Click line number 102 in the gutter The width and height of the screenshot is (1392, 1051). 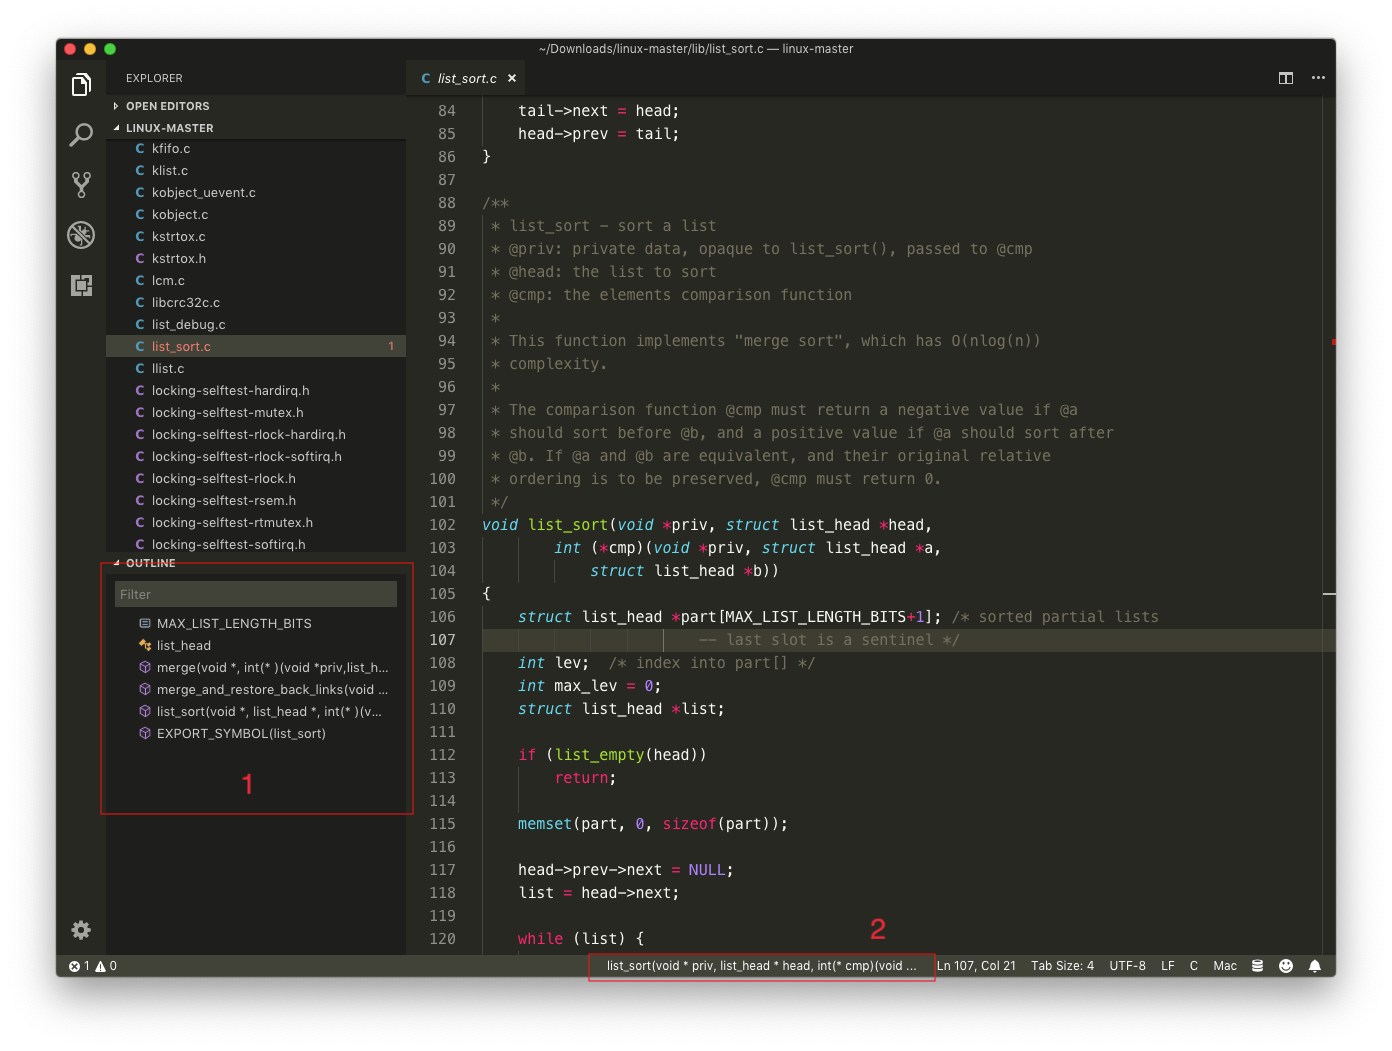(442, 525)
